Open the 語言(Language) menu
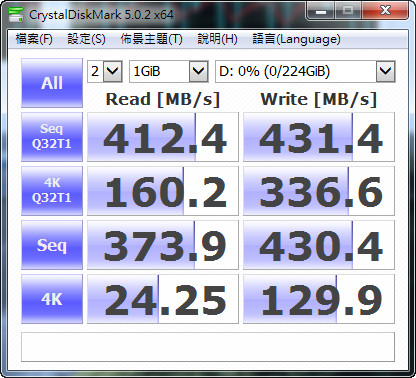The height and width of the screenshot is (378, 416). [296, 39]
